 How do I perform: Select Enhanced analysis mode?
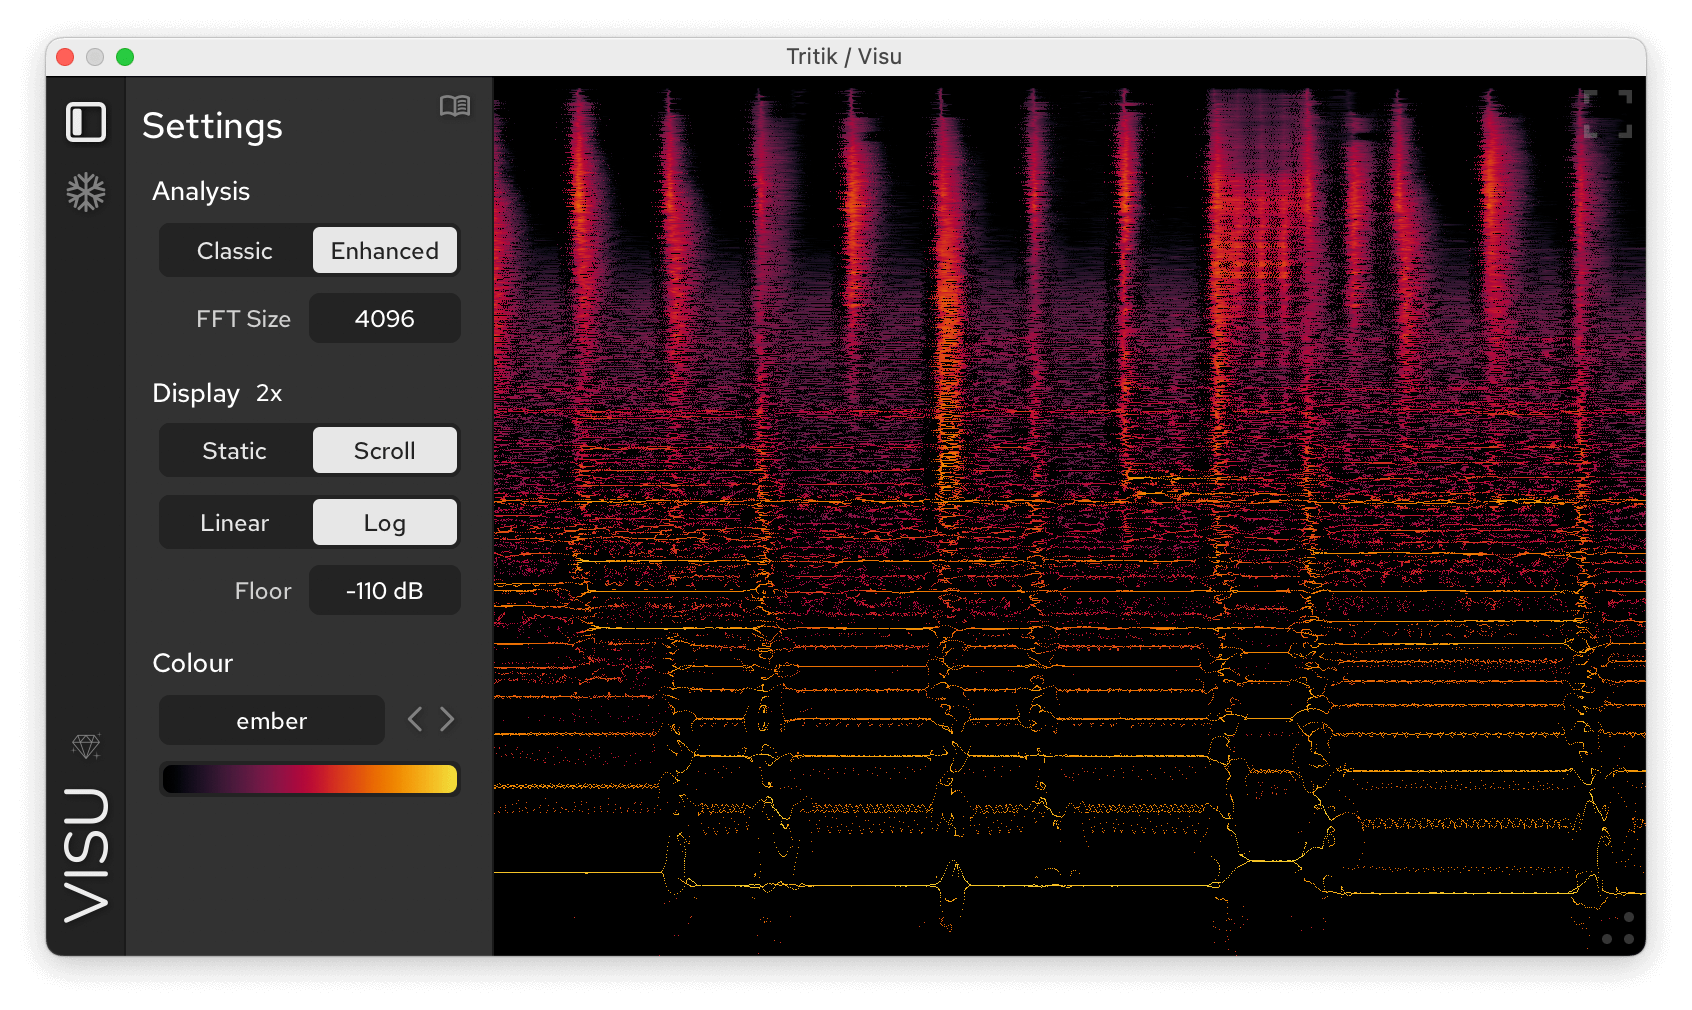[385, 251]
